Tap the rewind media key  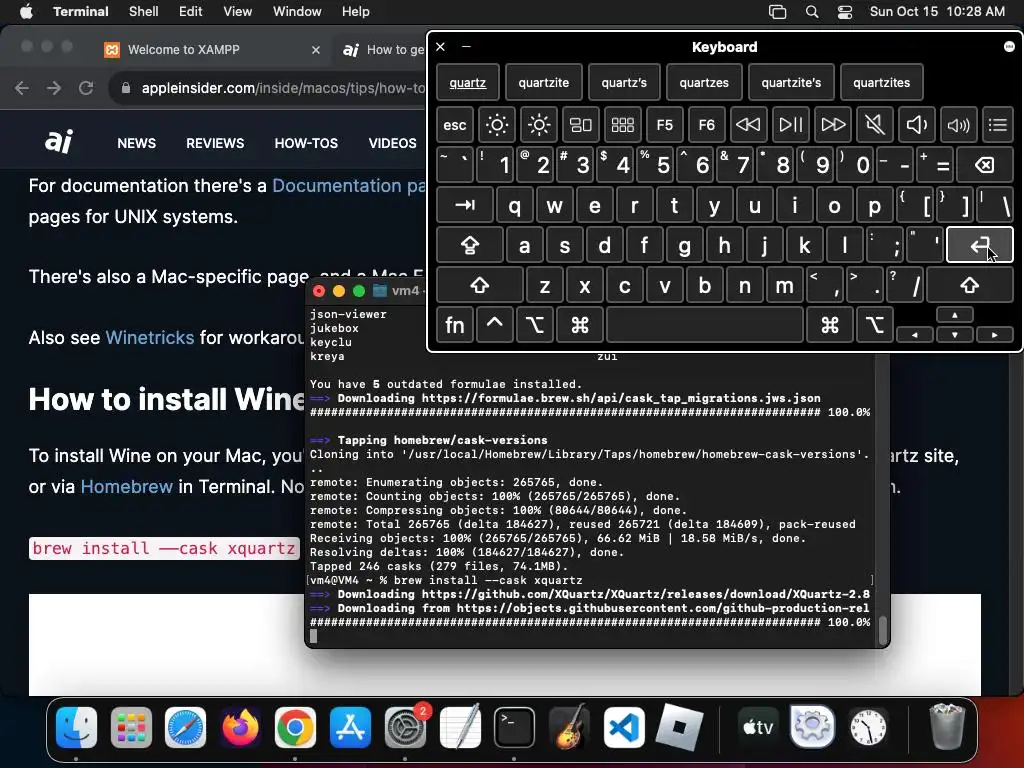click(748, 125)
